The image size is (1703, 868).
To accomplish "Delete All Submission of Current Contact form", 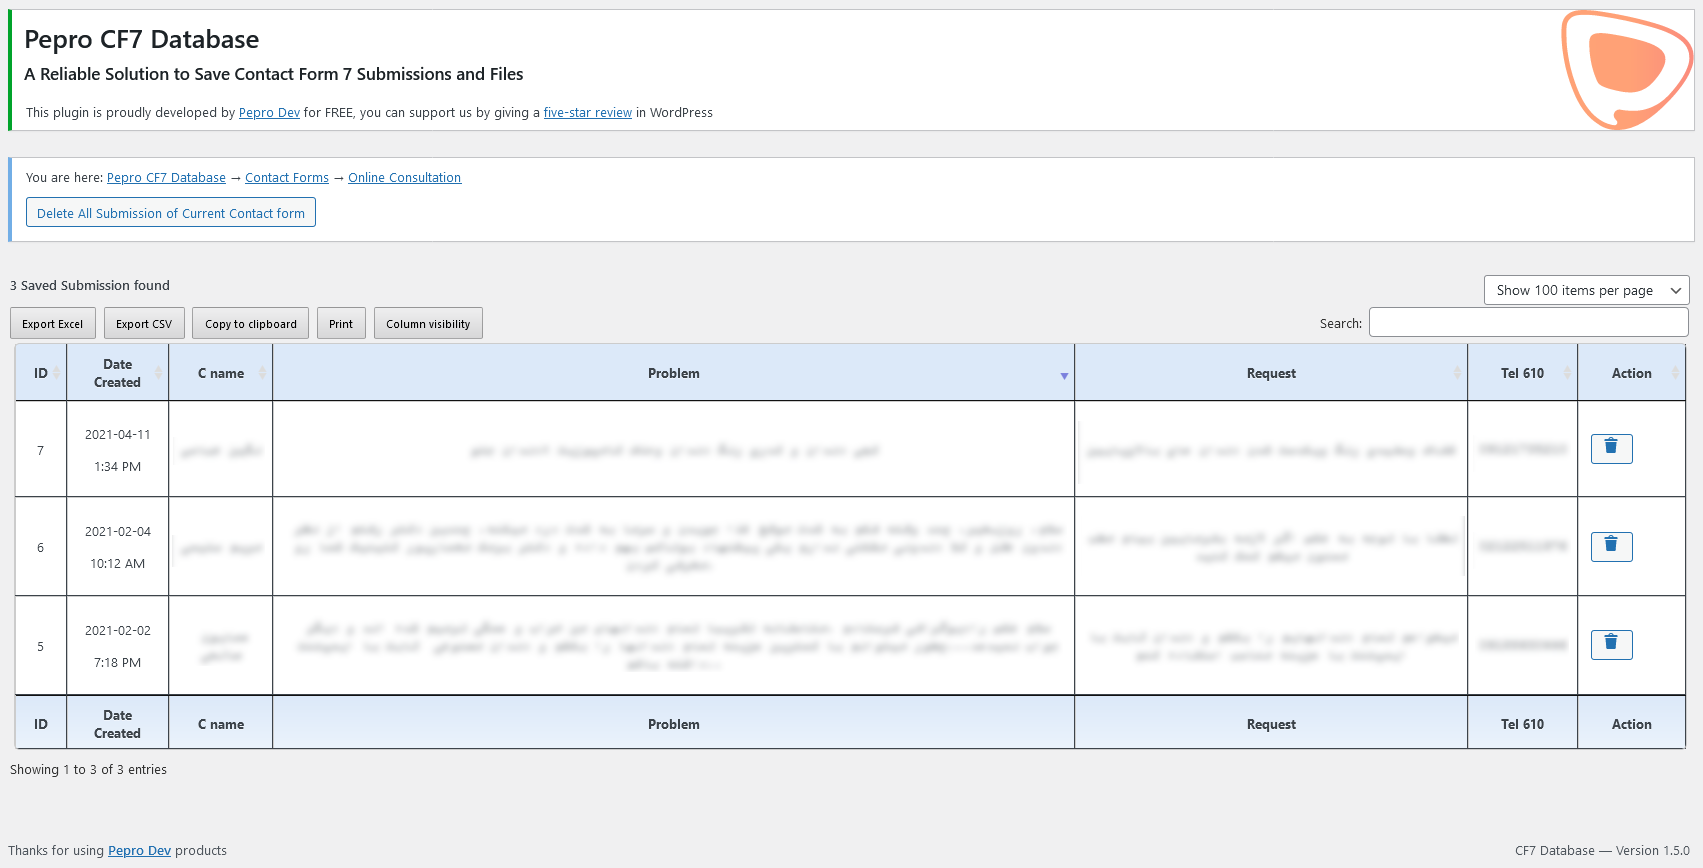I will point(171,212).
